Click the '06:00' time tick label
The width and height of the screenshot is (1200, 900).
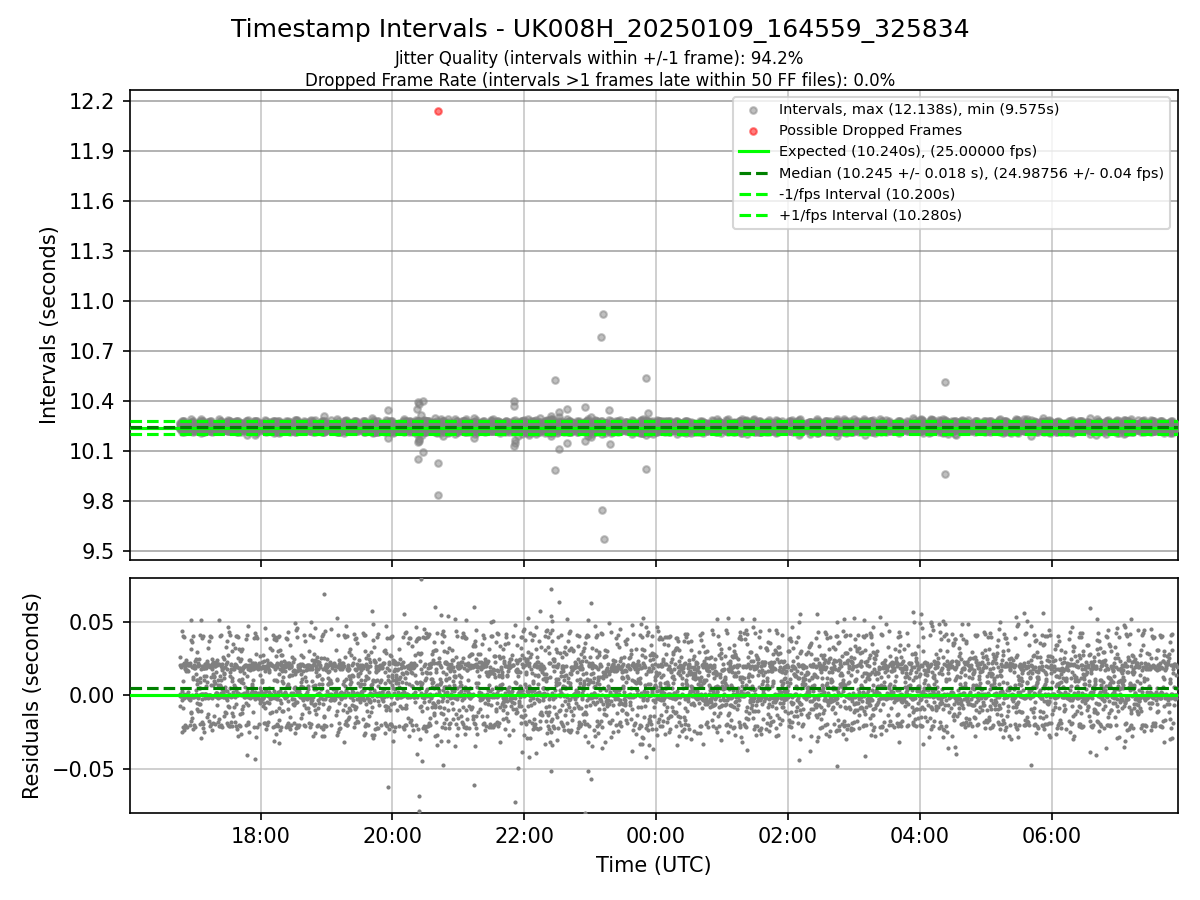(x=1051, y=835)
